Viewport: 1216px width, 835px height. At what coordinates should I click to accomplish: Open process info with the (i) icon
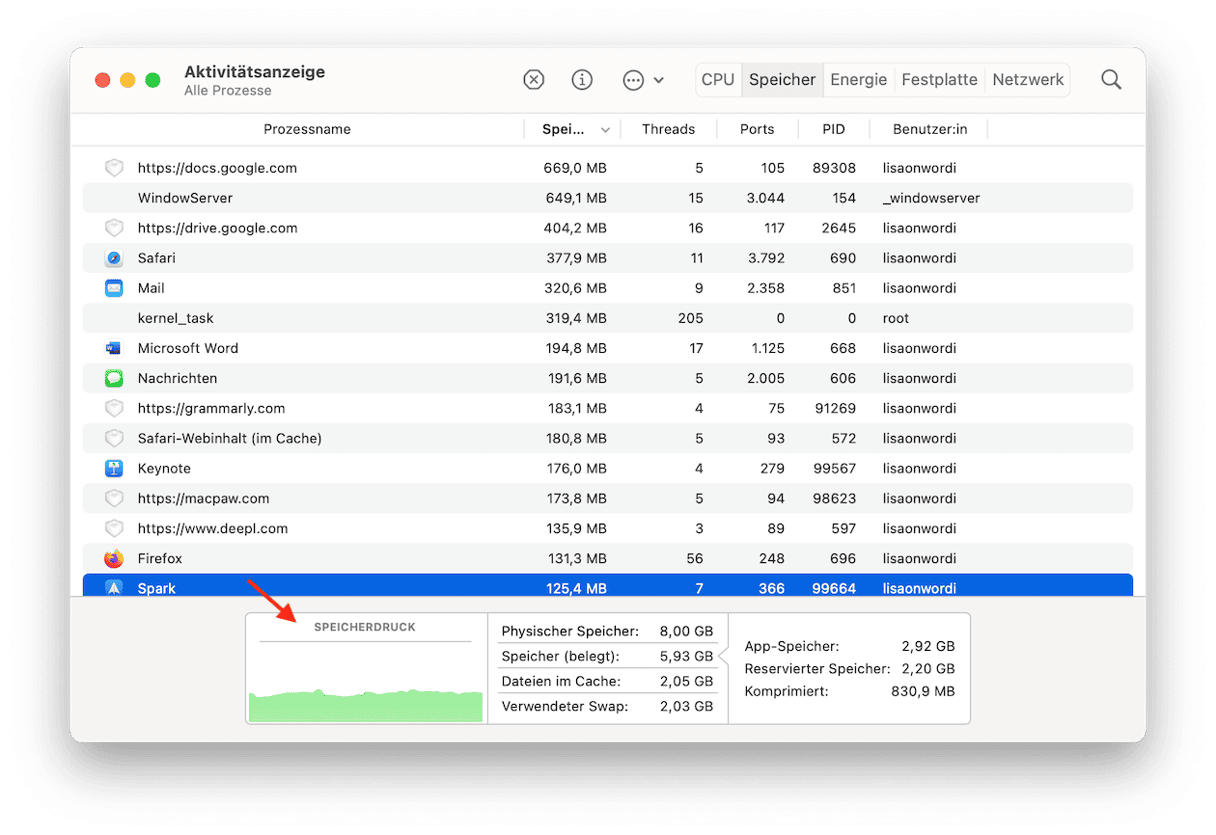(582, 80)
